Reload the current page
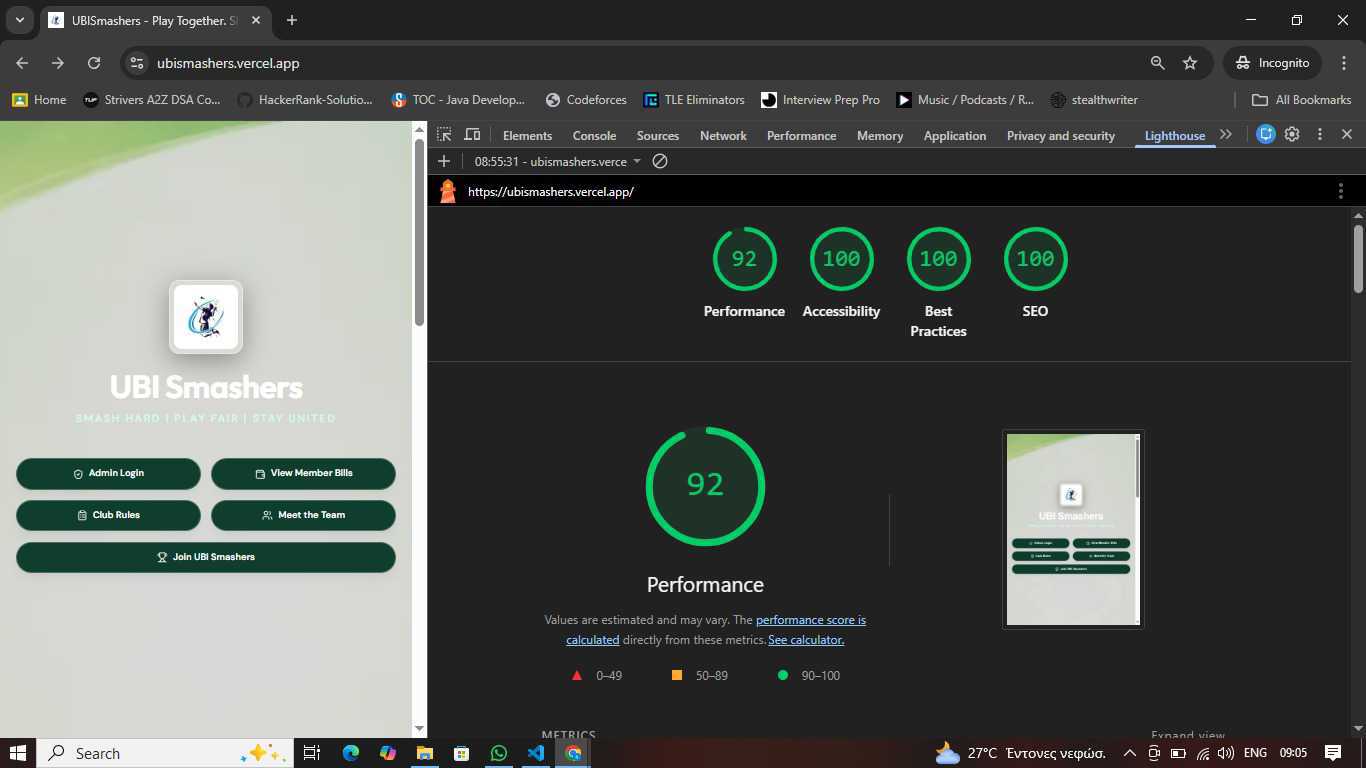 pyautogui.click(x=94, y=63)
